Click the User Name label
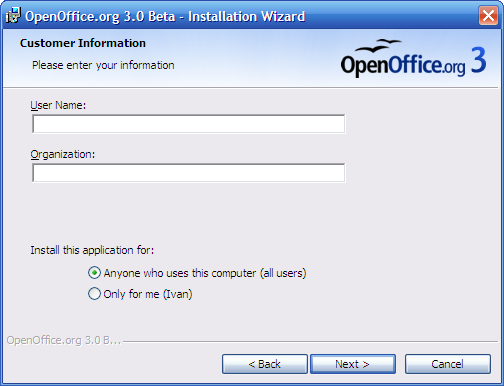The image size is (504, 386). [x=58, y=105]
